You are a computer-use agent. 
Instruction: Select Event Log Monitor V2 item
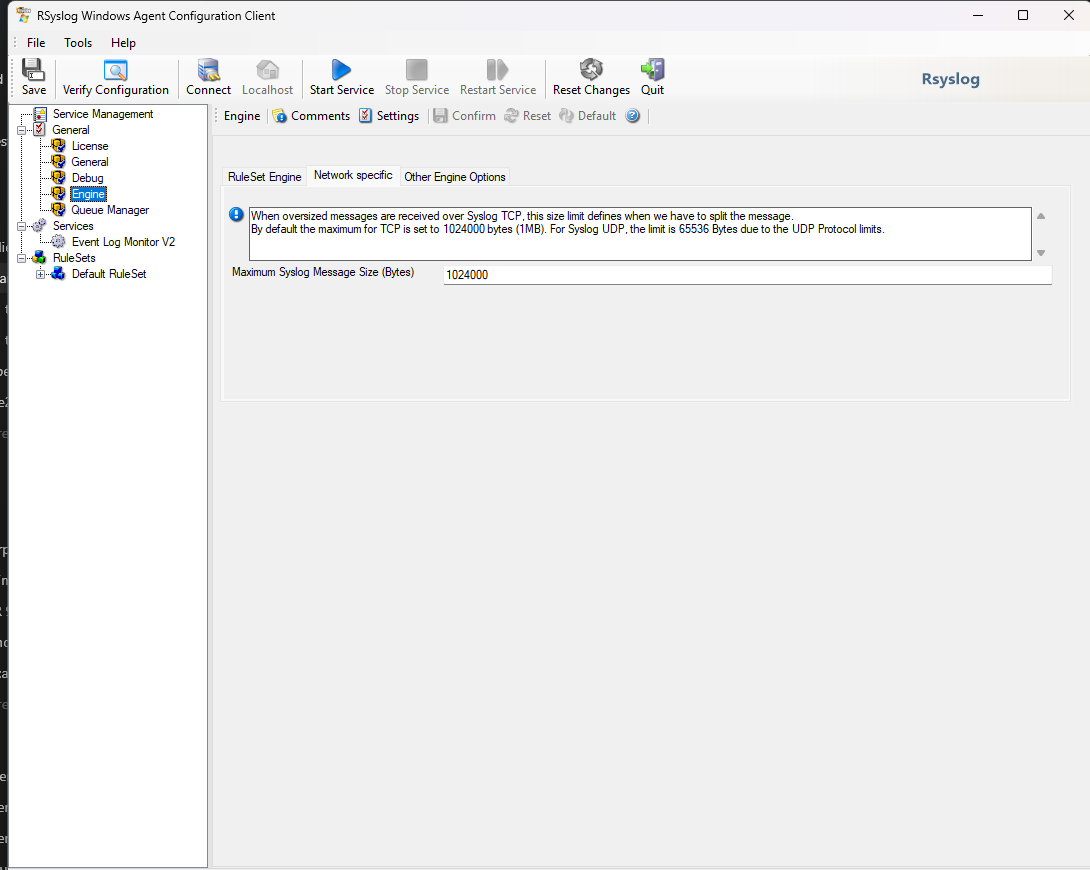point(123,242)
